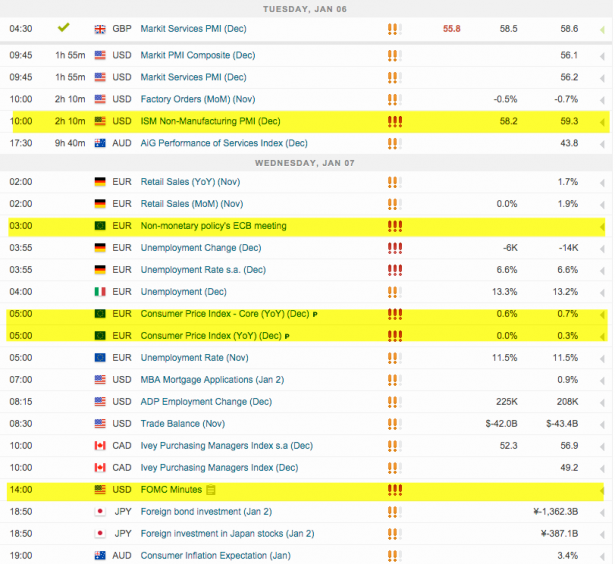This screenshot has height=564, width=615.
Task: Click US flag on Trade Balance (Nov) row
Action: [x=100, y=424]
